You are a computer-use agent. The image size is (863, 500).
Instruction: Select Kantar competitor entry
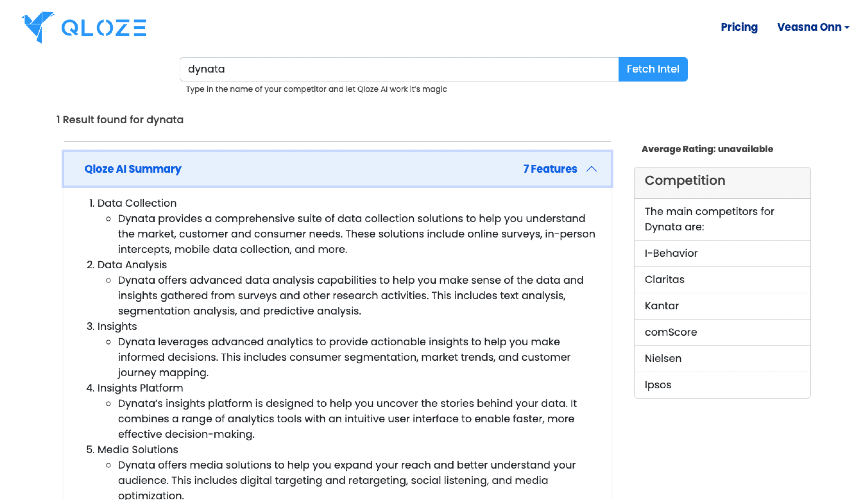point(722,306)
